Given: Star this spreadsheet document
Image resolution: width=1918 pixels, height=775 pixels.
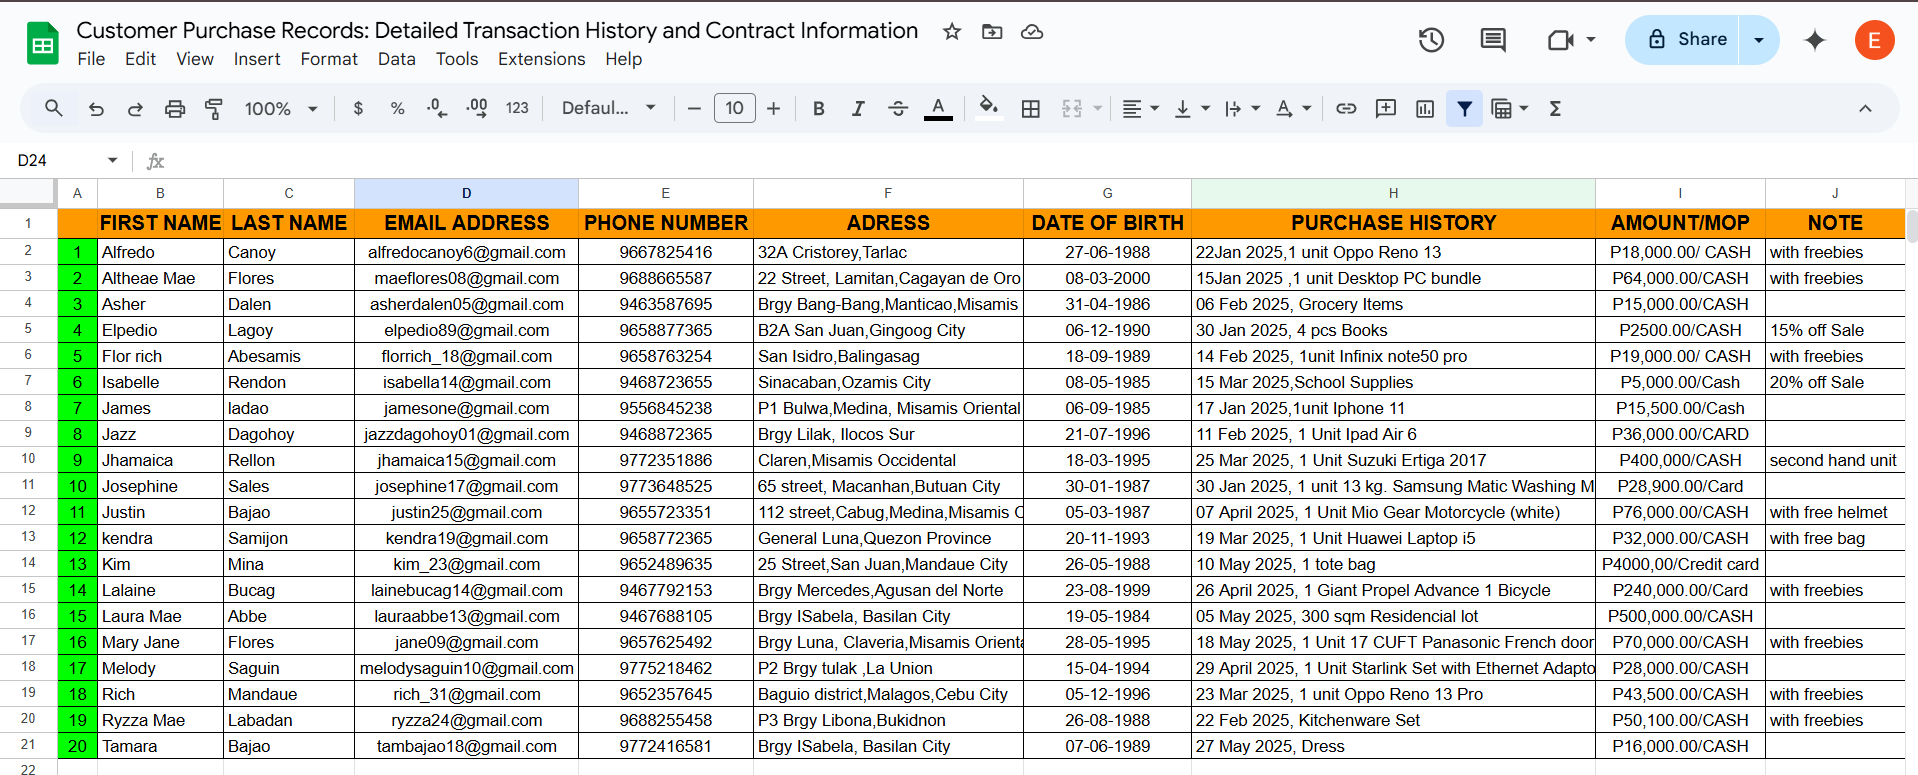Looking at the screenshot, I should pyautogui.click(x=952, y=32).
